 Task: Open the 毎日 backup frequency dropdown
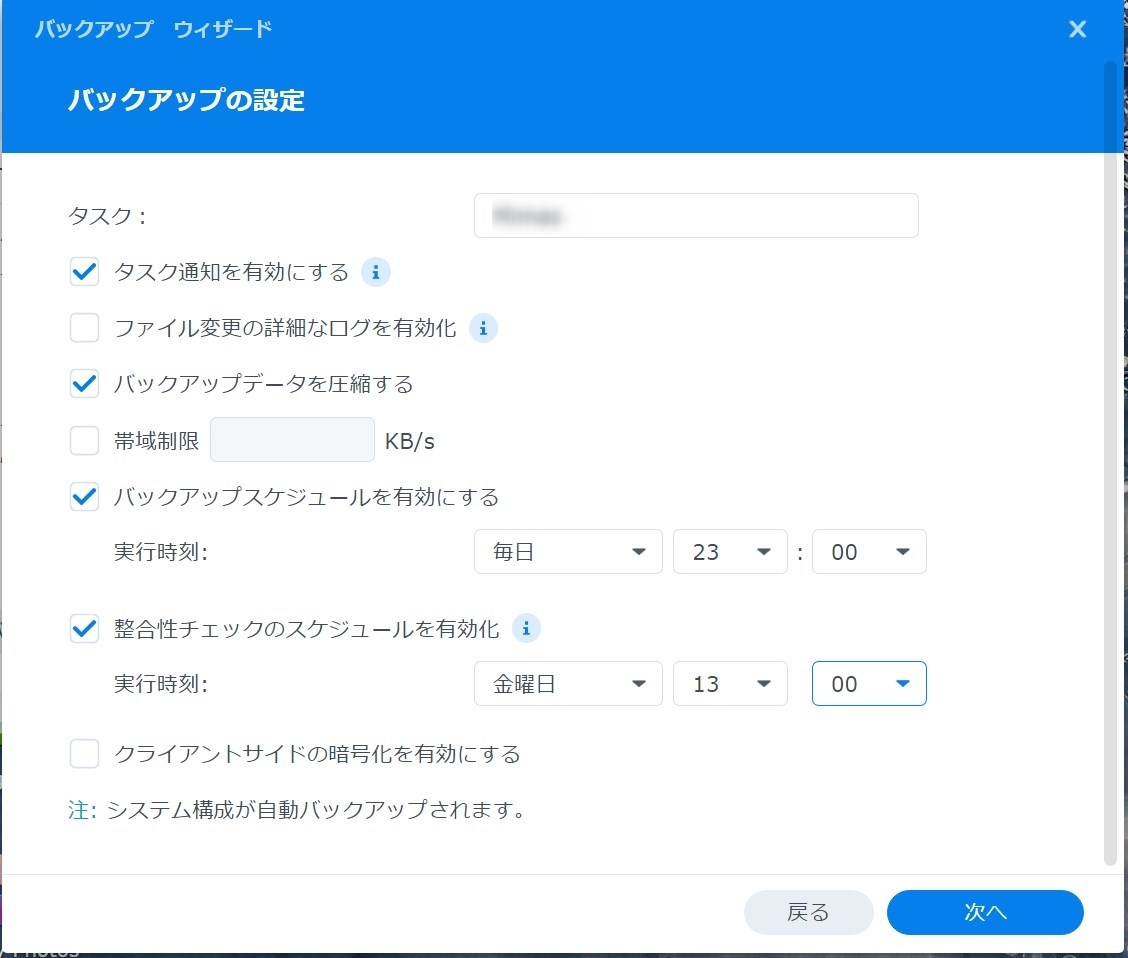[x=568, y=552]
